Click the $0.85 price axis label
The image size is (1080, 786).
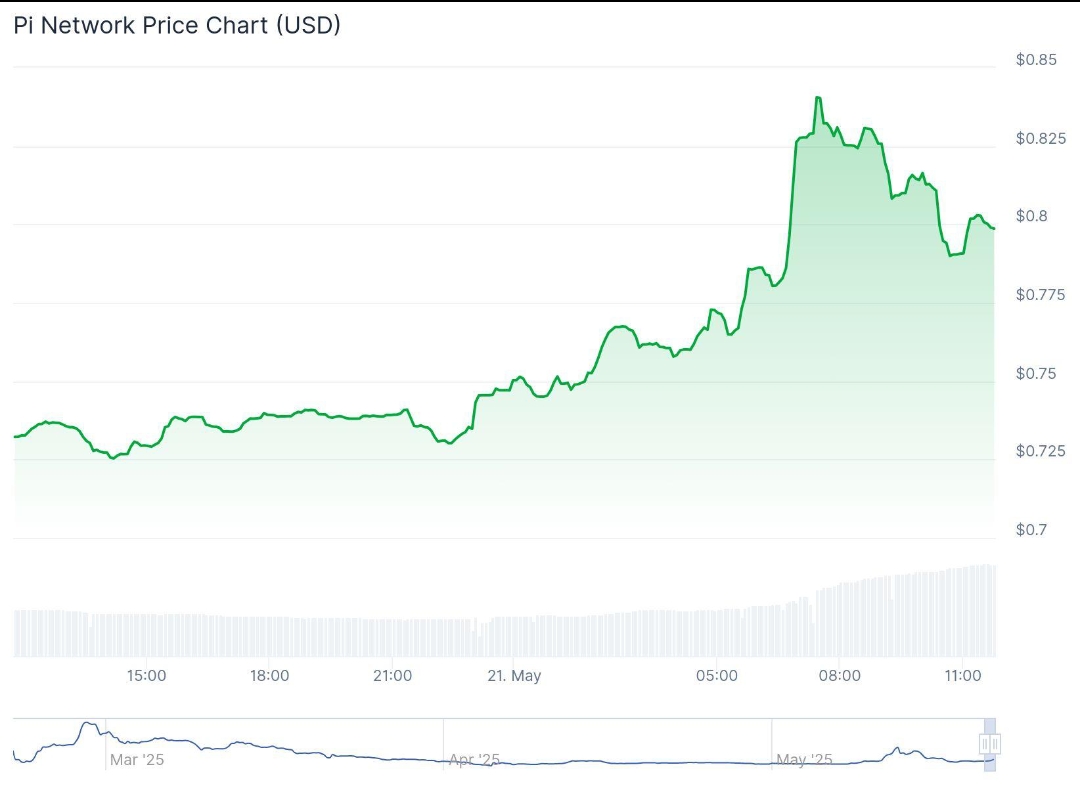point(1036,60)
